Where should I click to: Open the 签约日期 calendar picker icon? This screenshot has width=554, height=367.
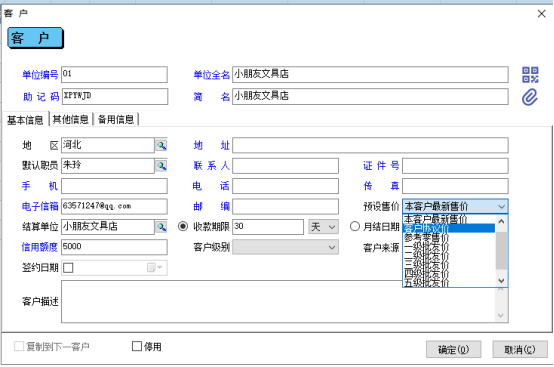click(154, 268)
